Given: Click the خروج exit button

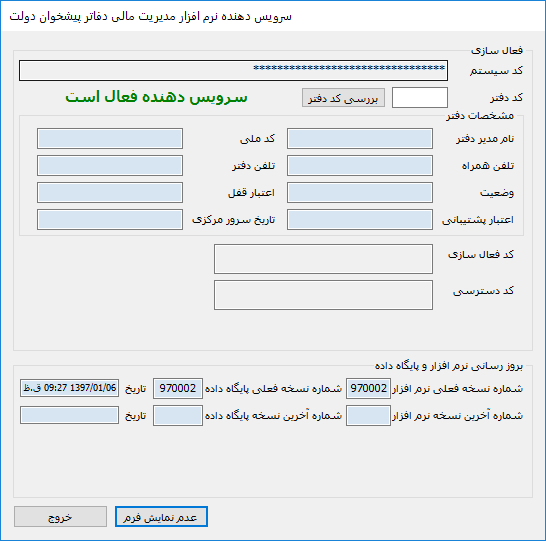Looking at the screenshot, I should click(x=60, y=517).
